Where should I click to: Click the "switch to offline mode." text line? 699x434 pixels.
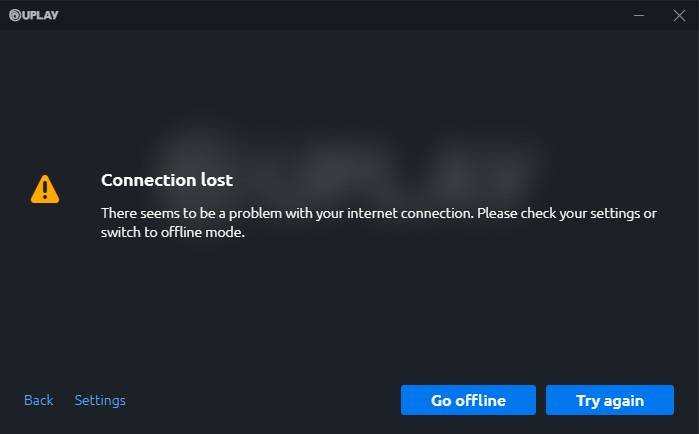(173, 232)
